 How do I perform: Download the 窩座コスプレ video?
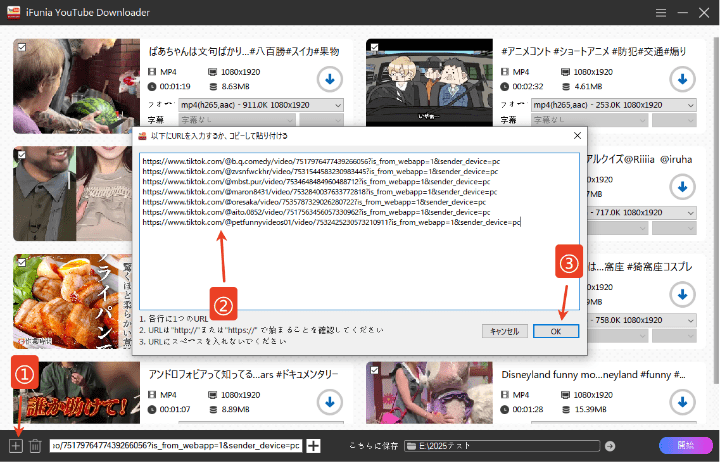(x=682, y=294)
